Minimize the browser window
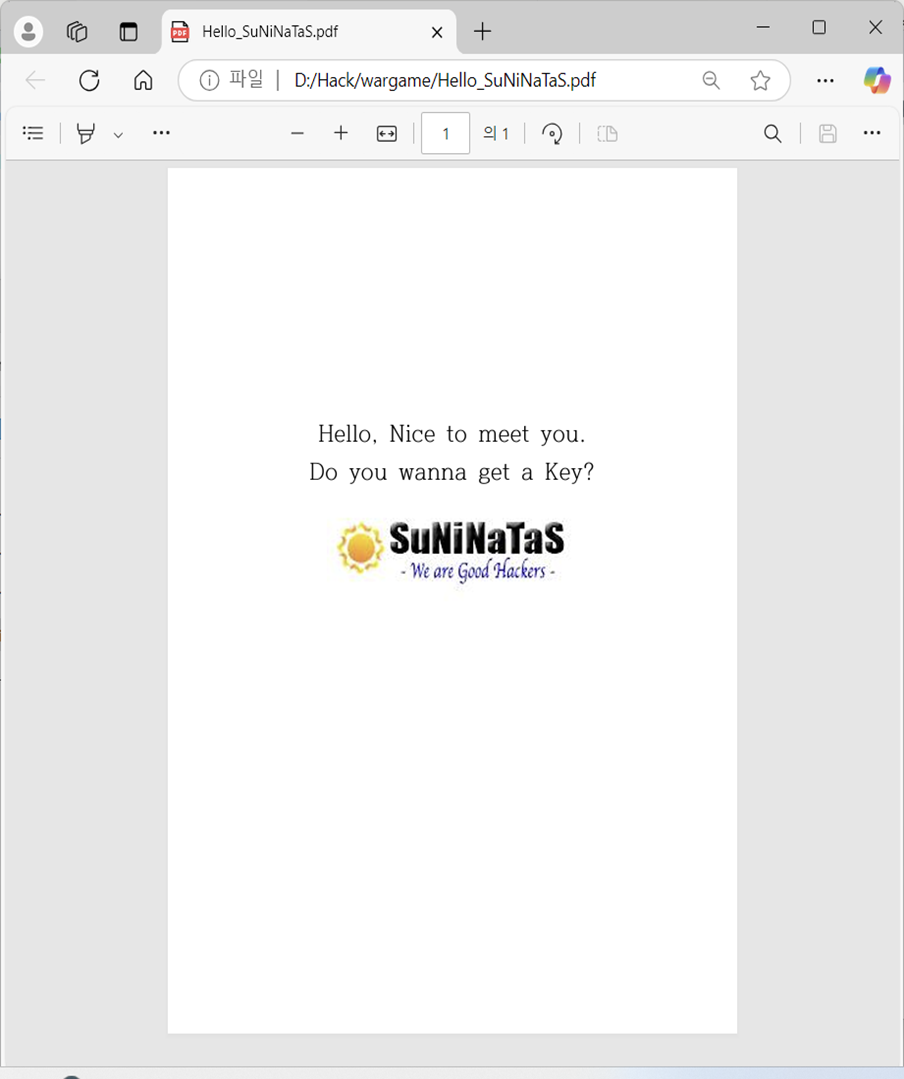Screen dimensions: 904x1079 [x=763, y=28]
